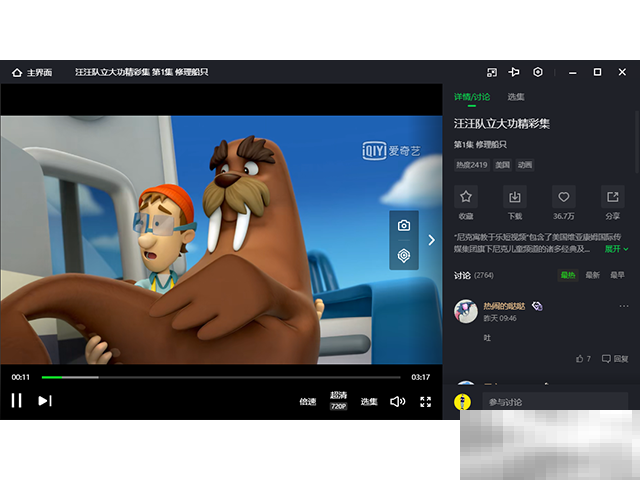The height and width of the screenshot is (480, 640).
Task: Click your yellow avatar beside comment box
Action: 462,402
